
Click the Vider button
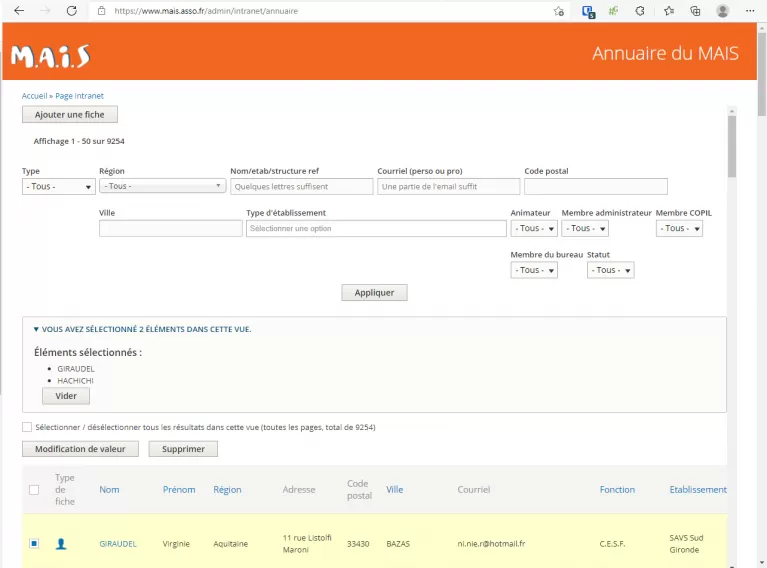click(x=66, y=396)
